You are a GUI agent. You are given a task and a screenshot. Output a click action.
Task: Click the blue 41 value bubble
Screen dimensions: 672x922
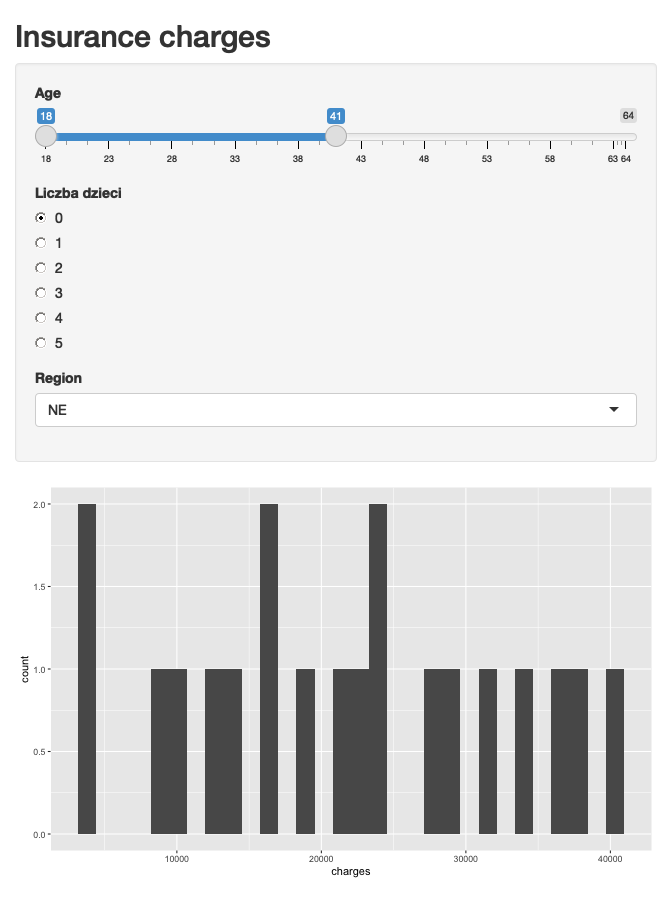(336, 116)
